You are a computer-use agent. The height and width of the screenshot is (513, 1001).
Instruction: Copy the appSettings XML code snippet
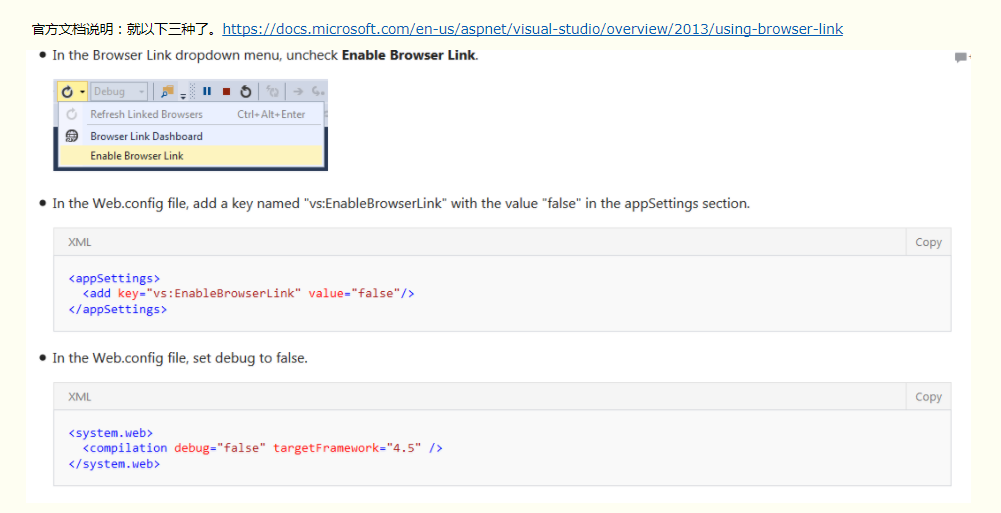point(928,242)
